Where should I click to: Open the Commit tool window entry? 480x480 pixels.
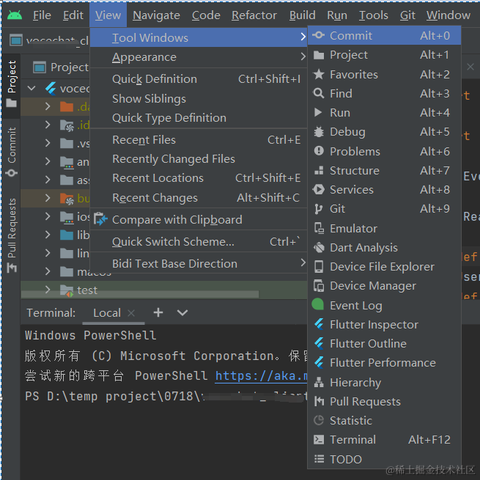click(384, 36)
